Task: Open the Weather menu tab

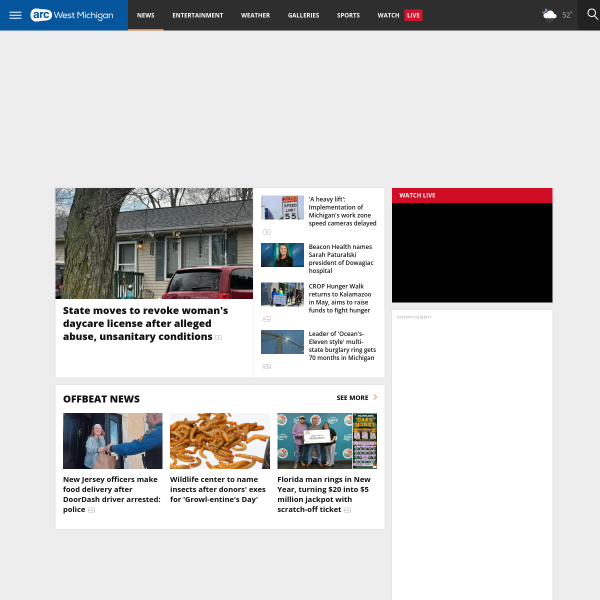Action: tap(256, 15)
